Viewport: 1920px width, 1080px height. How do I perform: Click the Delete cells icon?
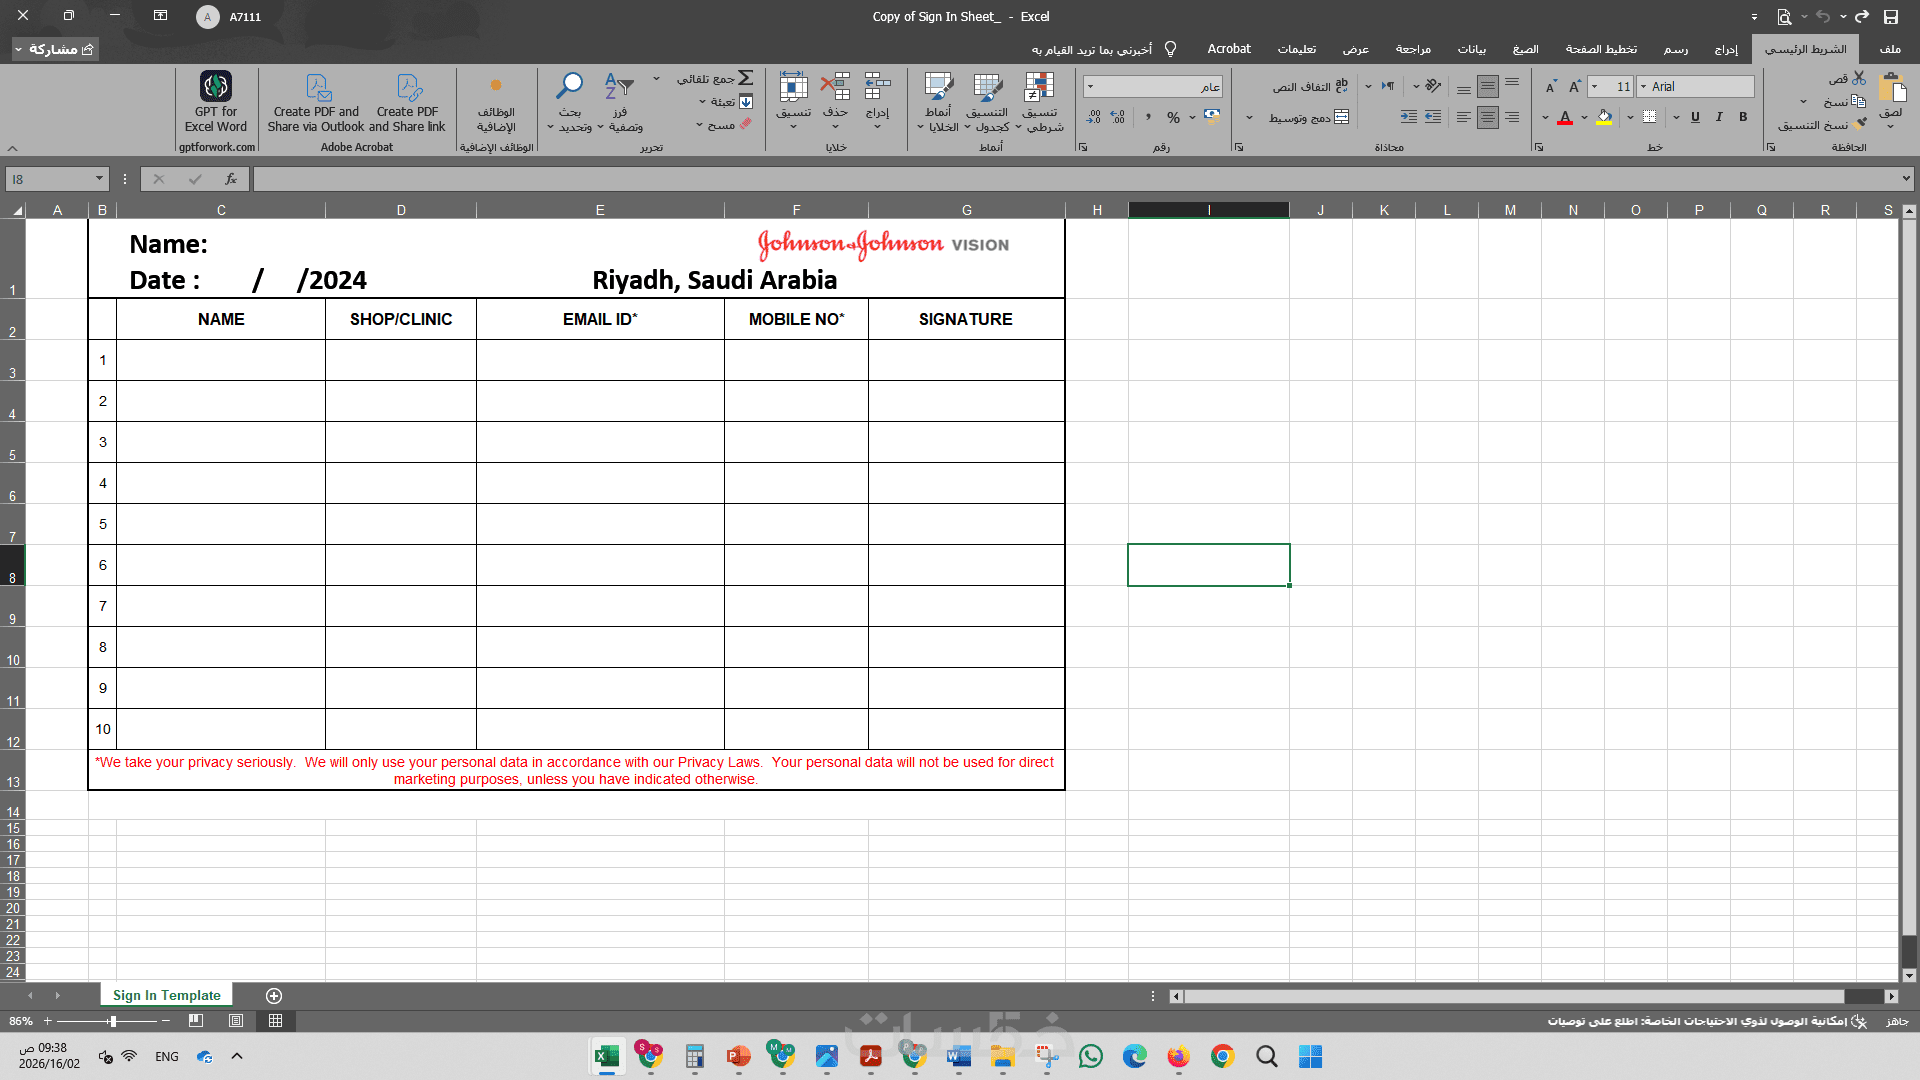click(835, 88)
